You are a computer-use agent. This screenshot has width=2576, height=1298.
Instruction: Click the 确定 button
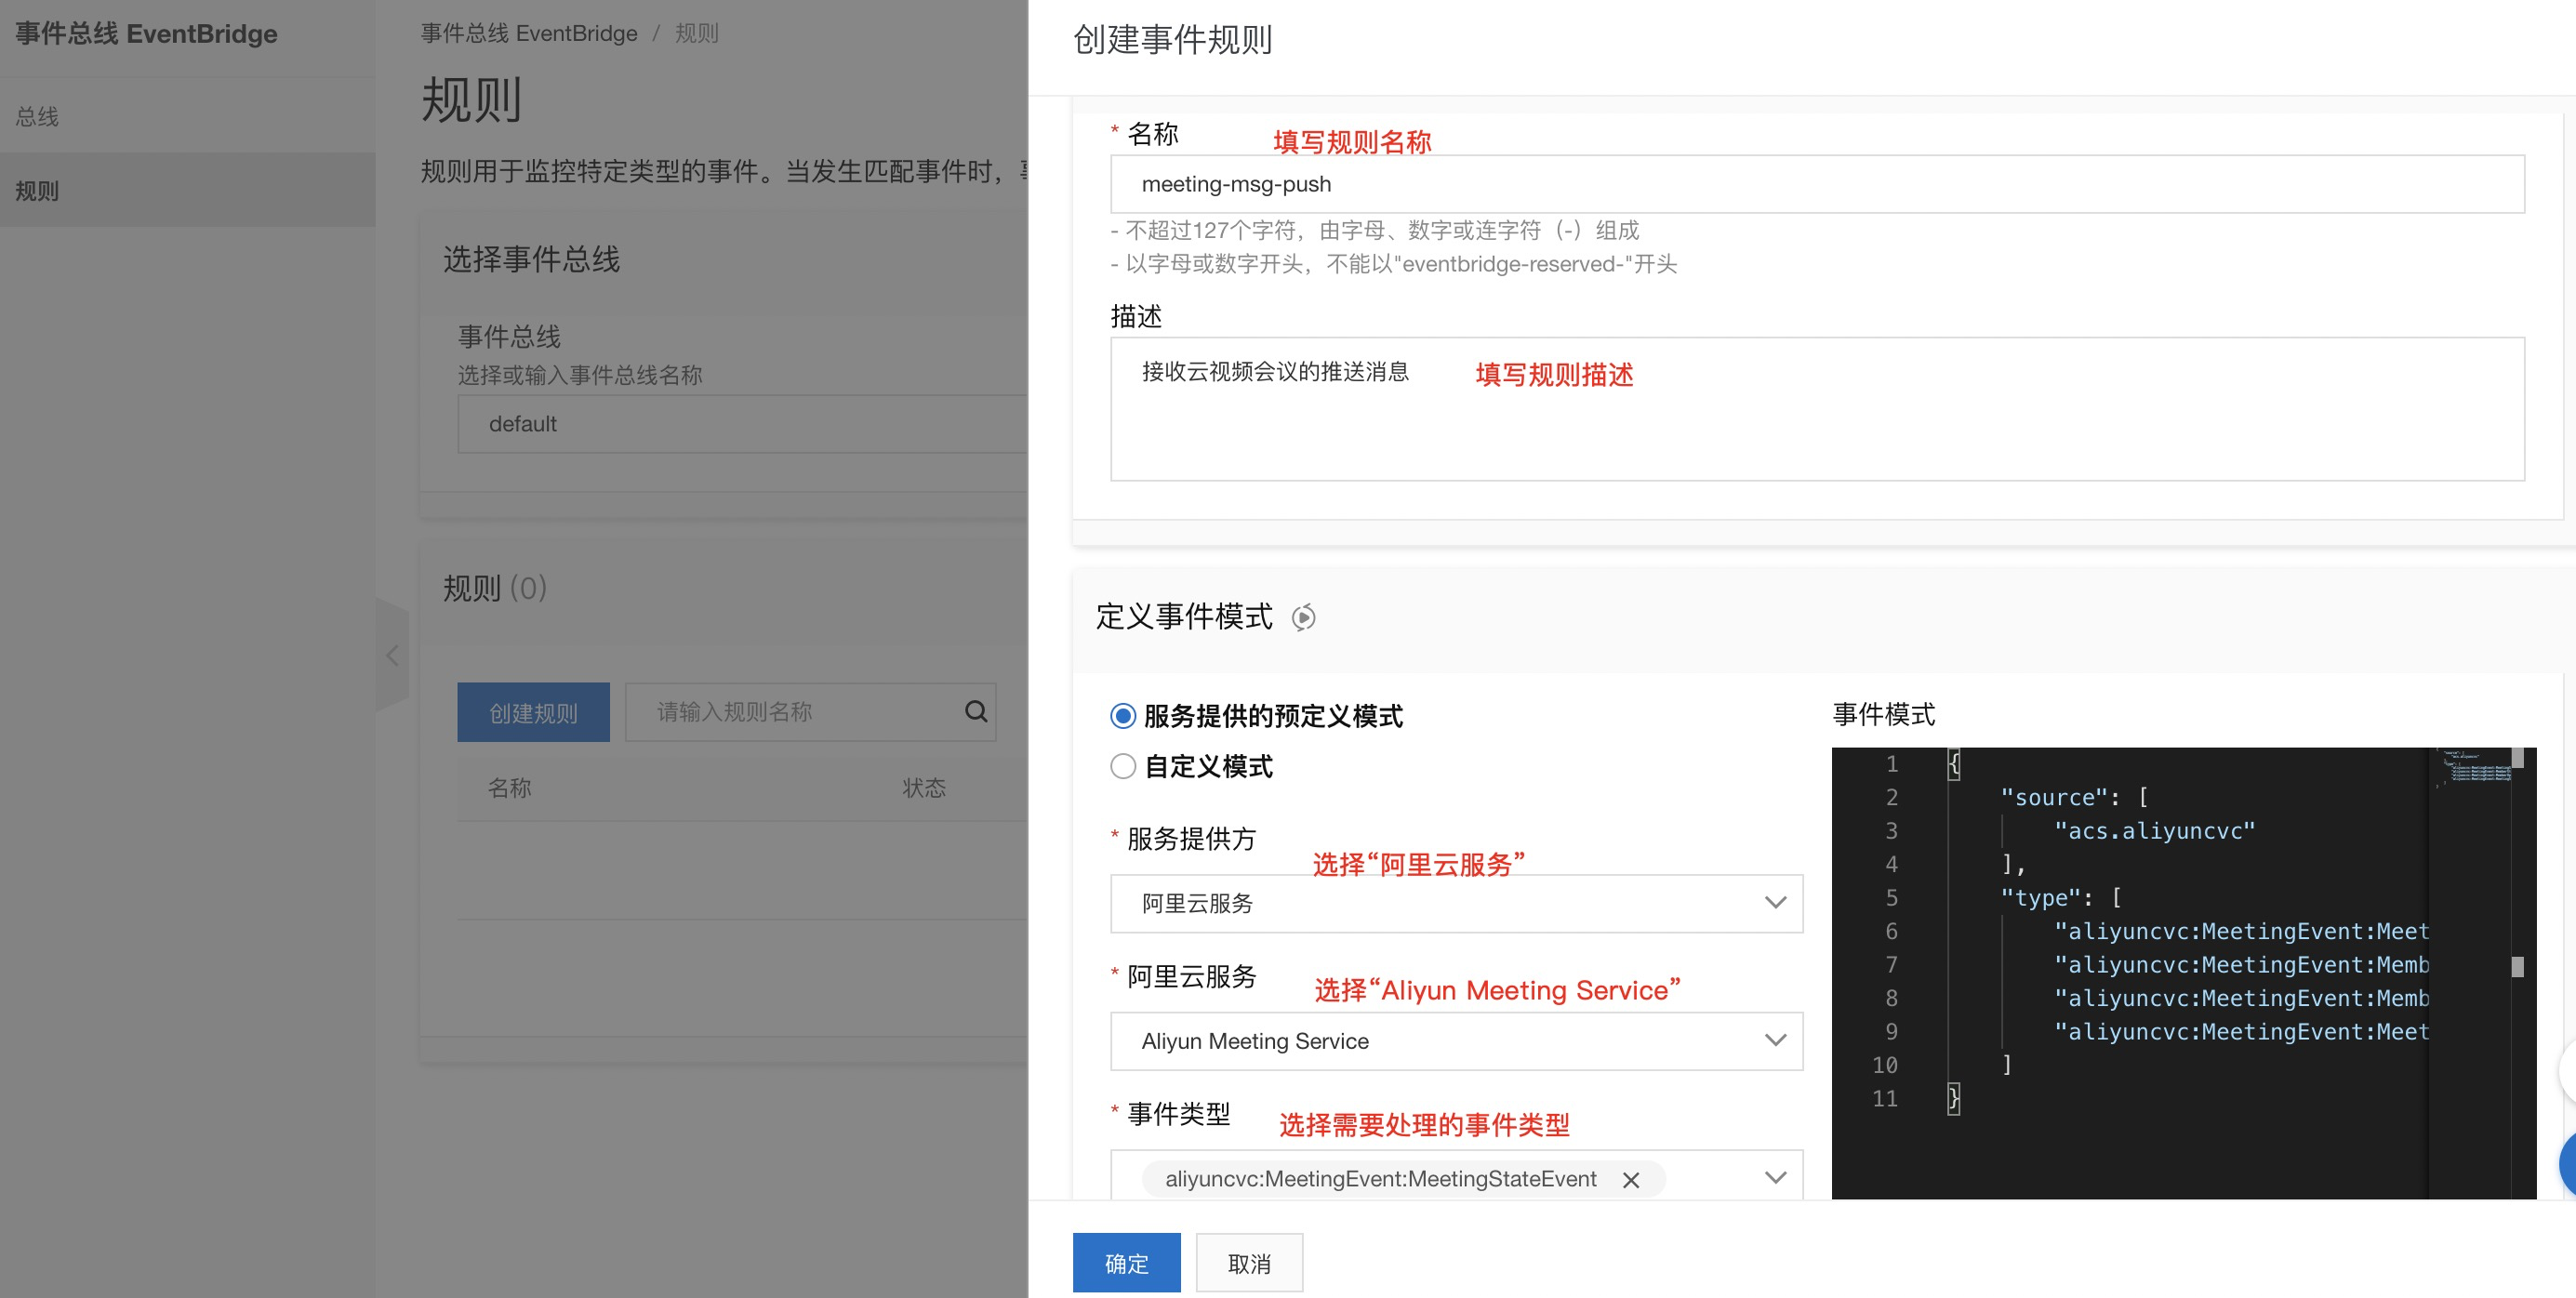pos(1126,1263)
